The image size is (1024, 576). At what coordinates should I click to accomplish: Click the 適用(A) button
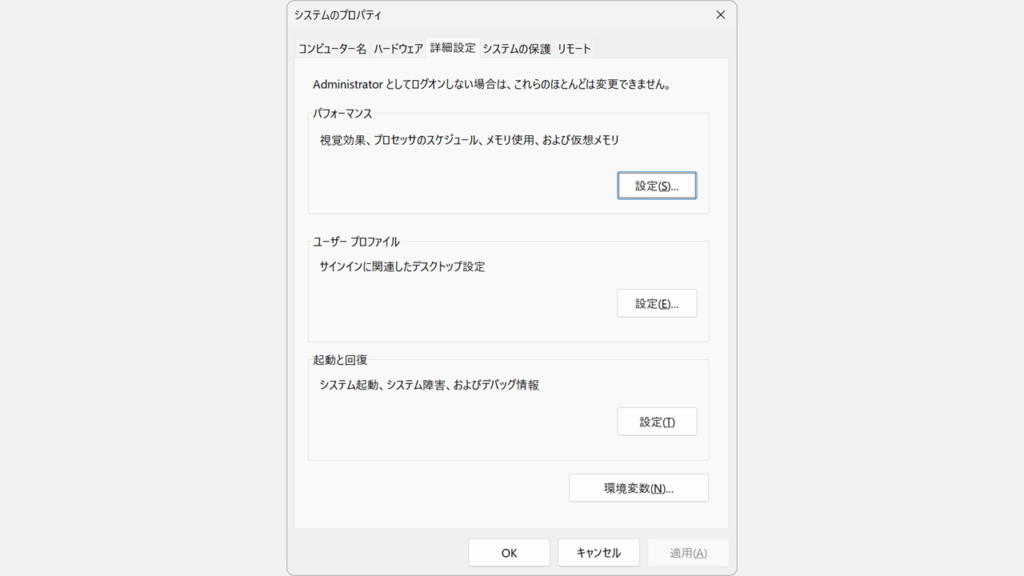[688, 552]
